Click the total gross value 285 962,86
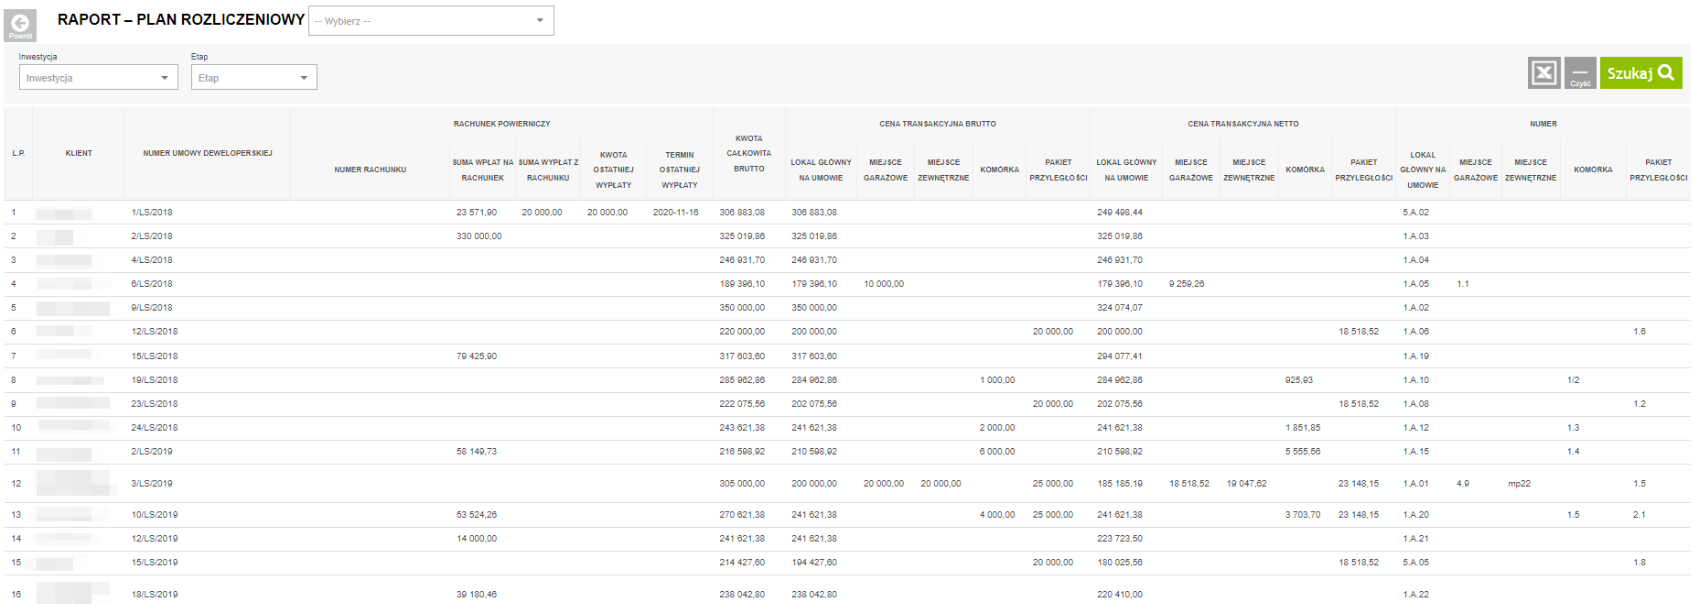The width and height of the screenshot is (1692, 604). click(x=742, y=380)
